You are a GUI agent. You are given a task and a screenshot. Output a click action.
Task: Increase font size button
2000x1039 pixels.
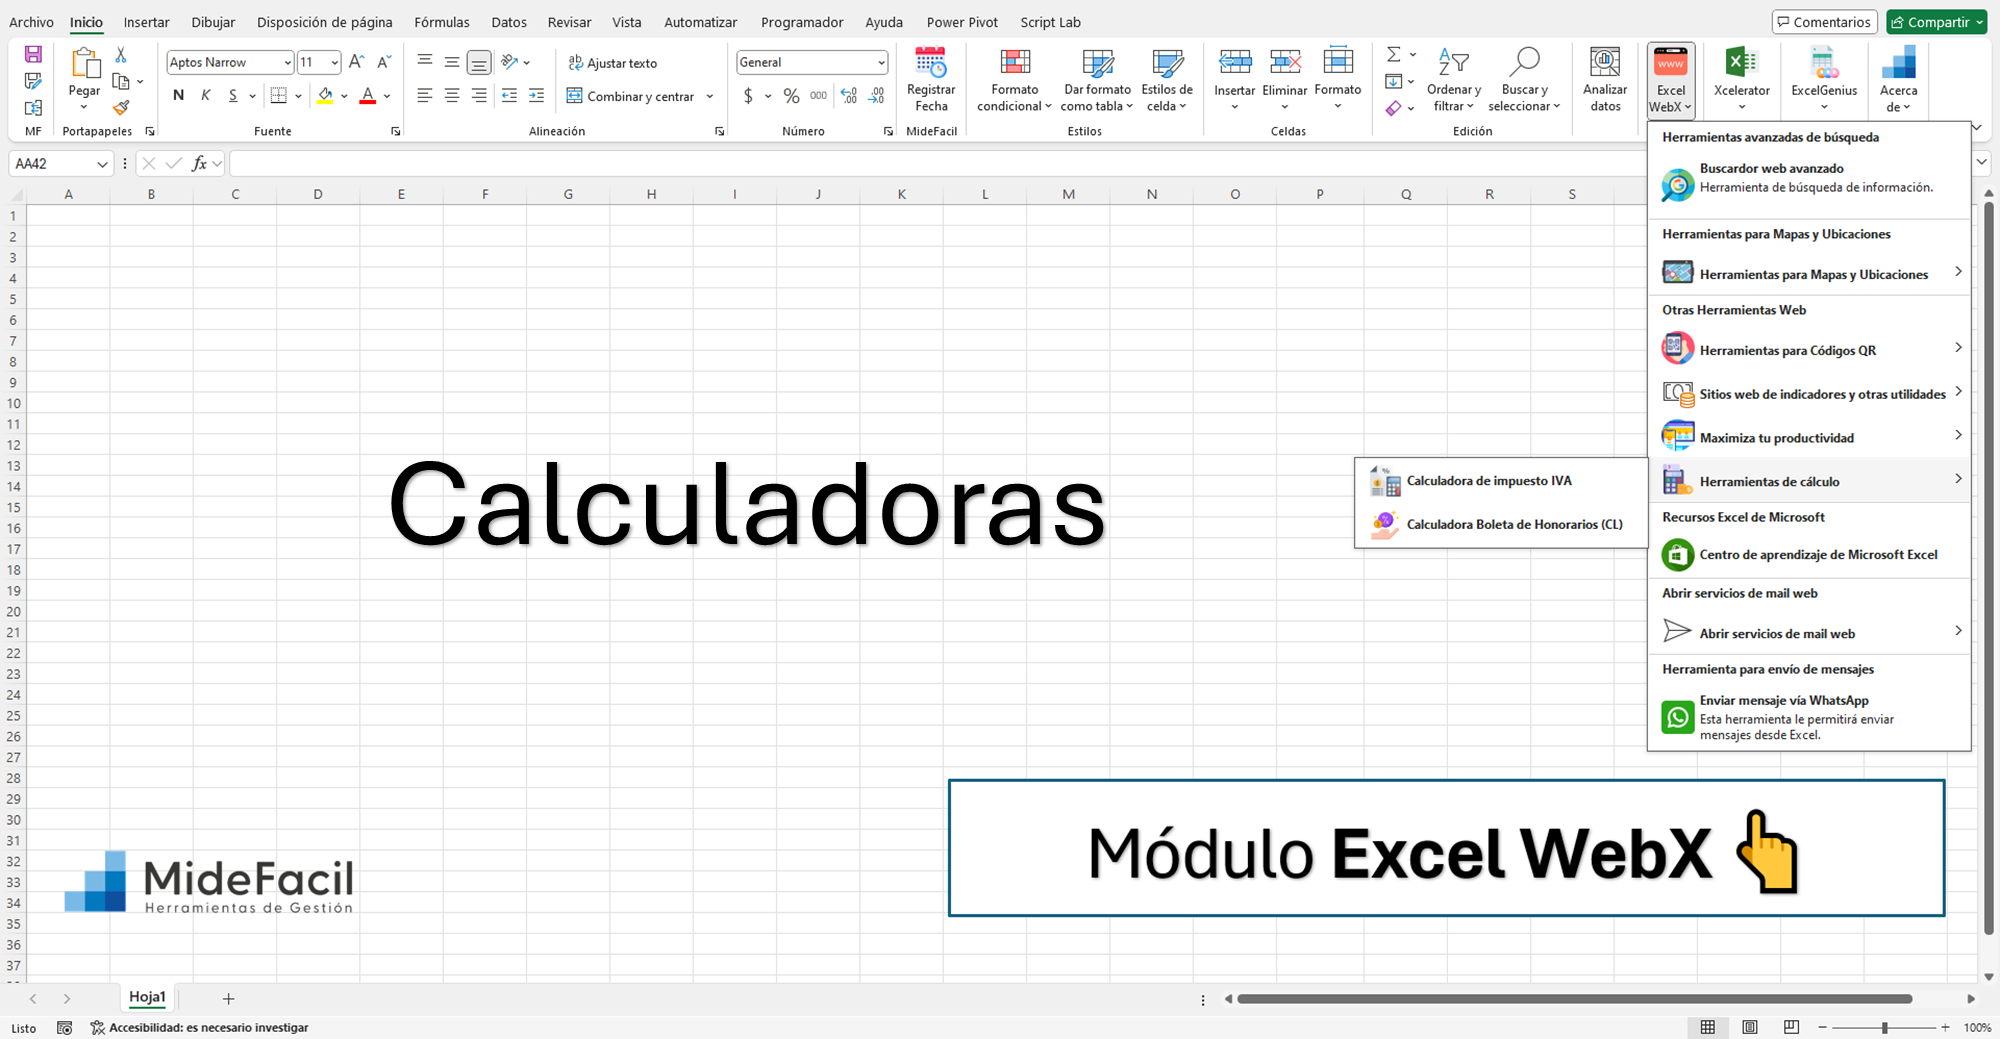pyautogui.click(x=357, y=62)
